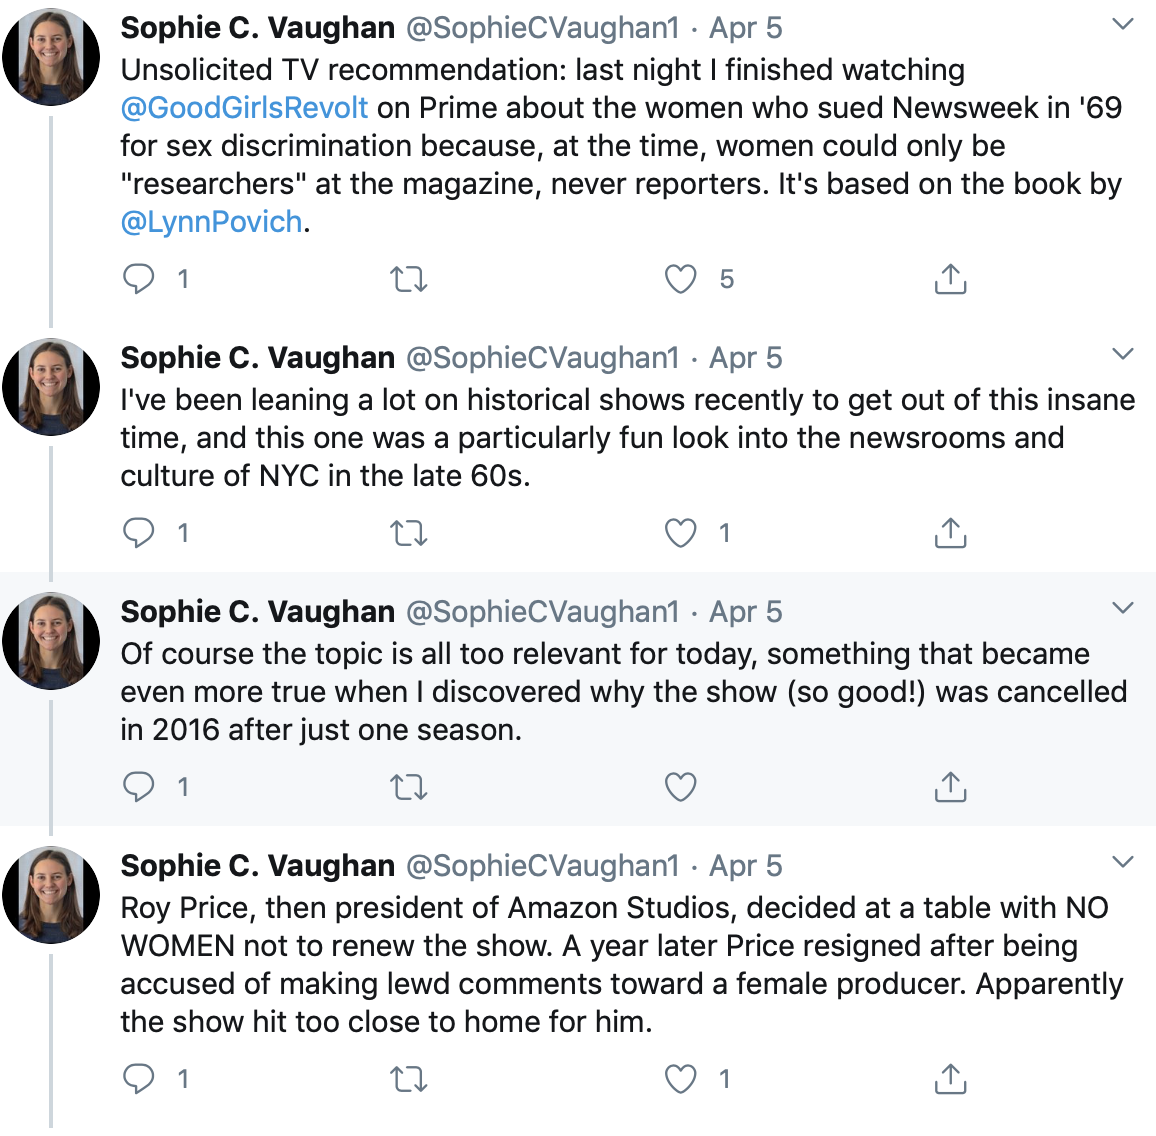Screen dimensions: 1156x1136
Task: Open Apr 5 timestamp on cancellation tweet
Action: click(745, 612)
